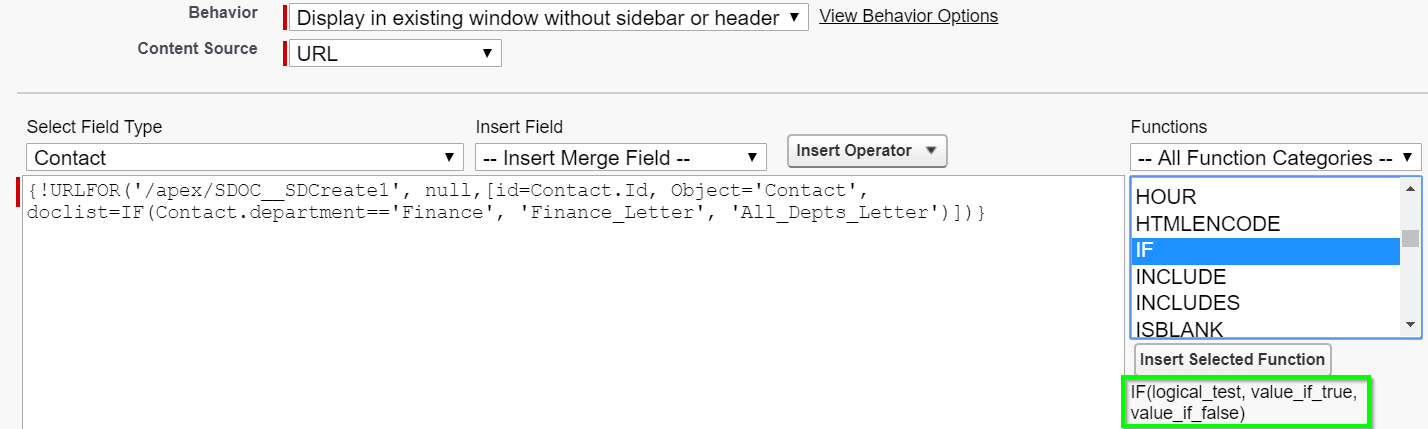Open the All Function Categories dropdown

(1276, 157)
